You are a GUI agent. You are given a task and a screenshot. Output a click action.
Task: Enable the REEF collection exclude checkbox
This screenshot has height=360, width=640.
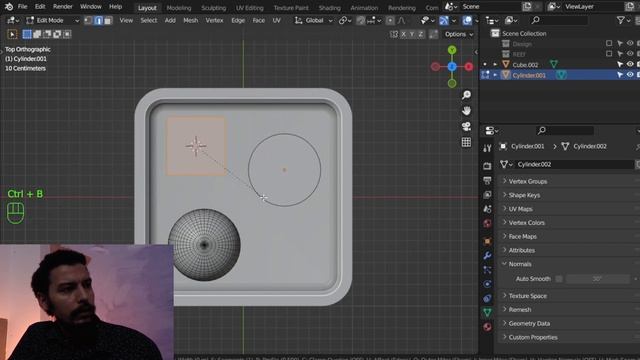tap(609, 54)
